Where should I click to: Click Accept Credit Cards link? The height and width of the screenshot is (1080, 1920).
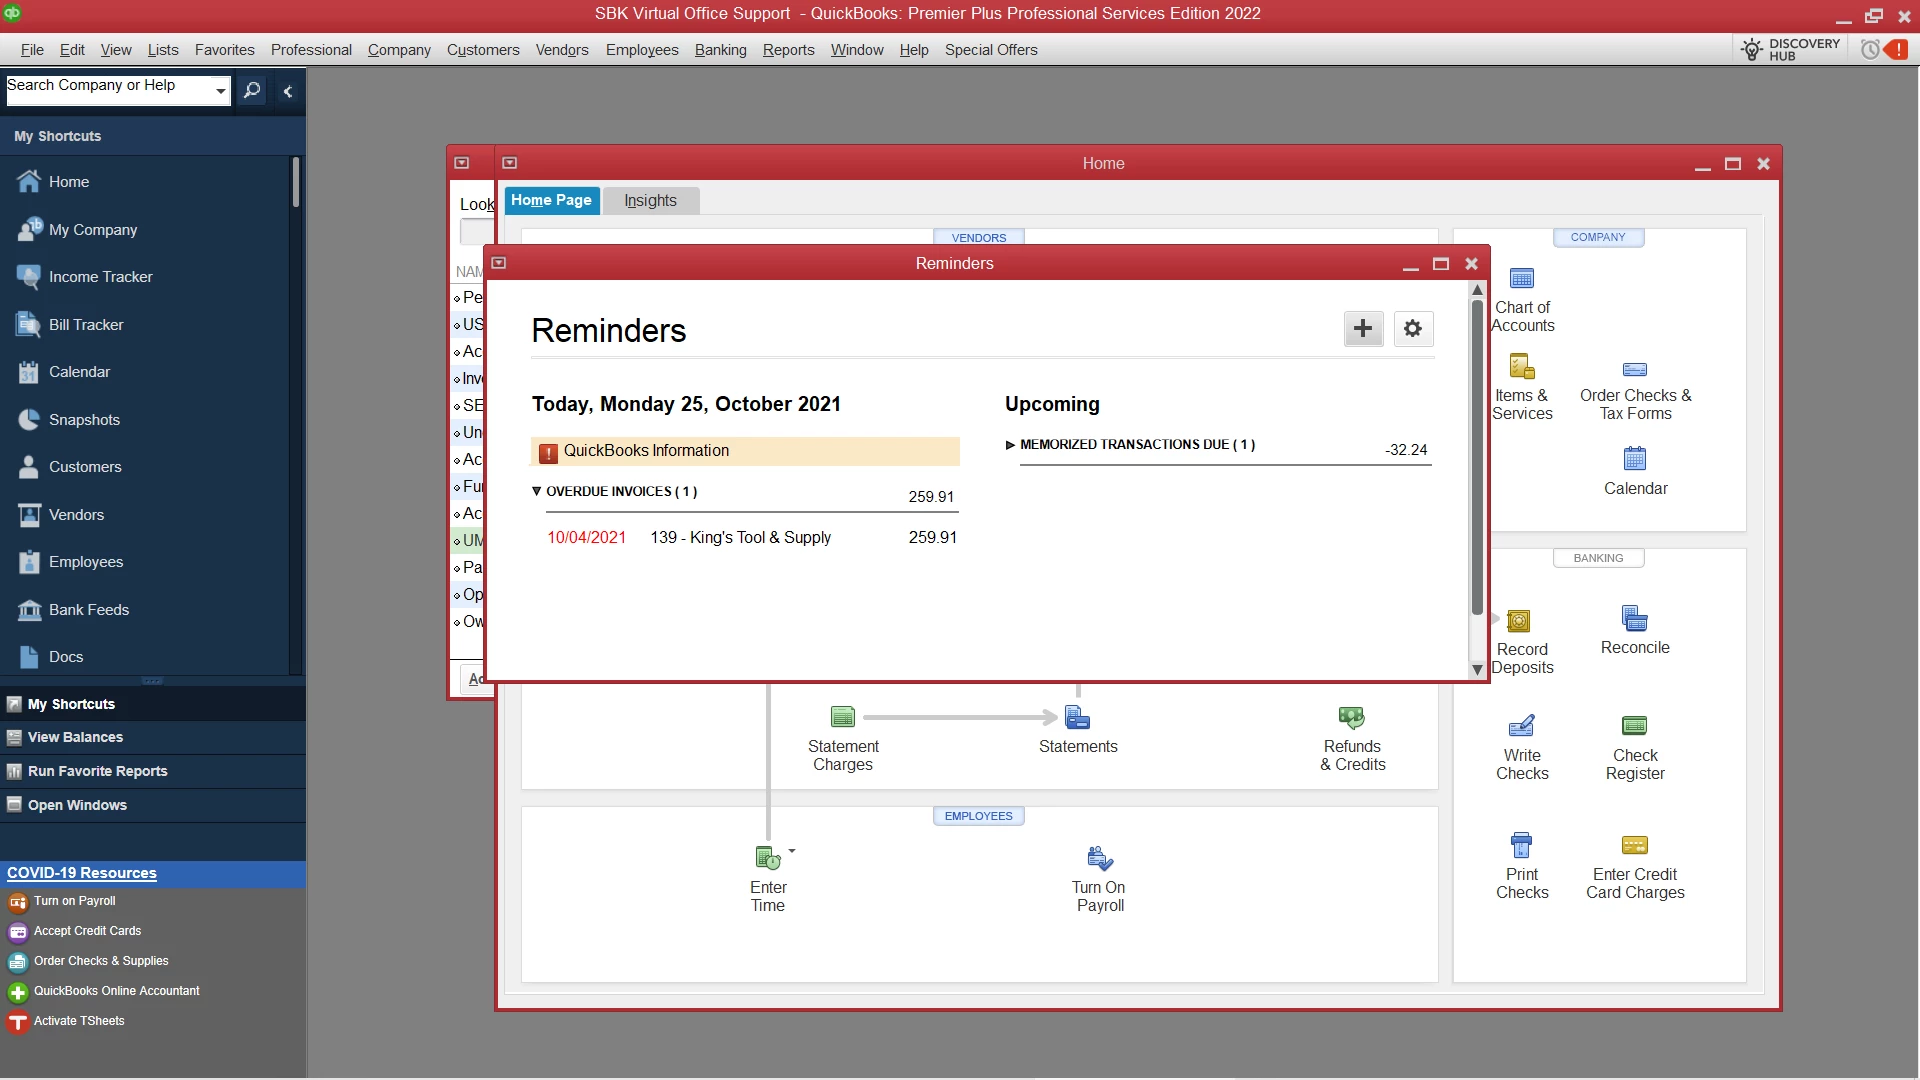[x=88, y=931]
